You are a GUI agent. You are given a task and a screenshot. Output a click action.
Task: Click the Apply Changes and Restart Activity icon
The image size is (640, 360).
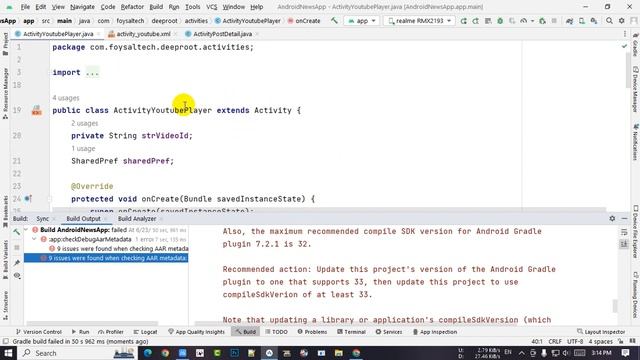(464, 21)
